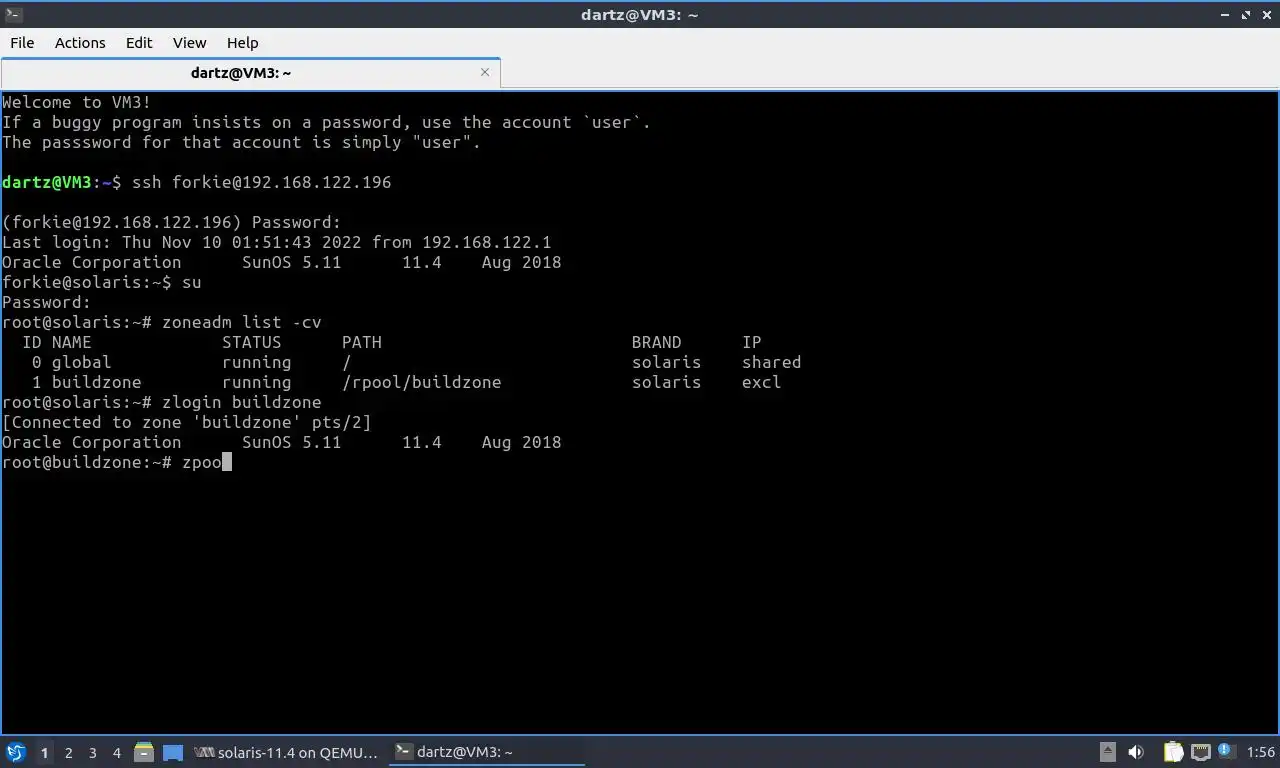This screenshot has height=768, width=1280.
Task: Click the 'shared' IP value
Action: 771,362
